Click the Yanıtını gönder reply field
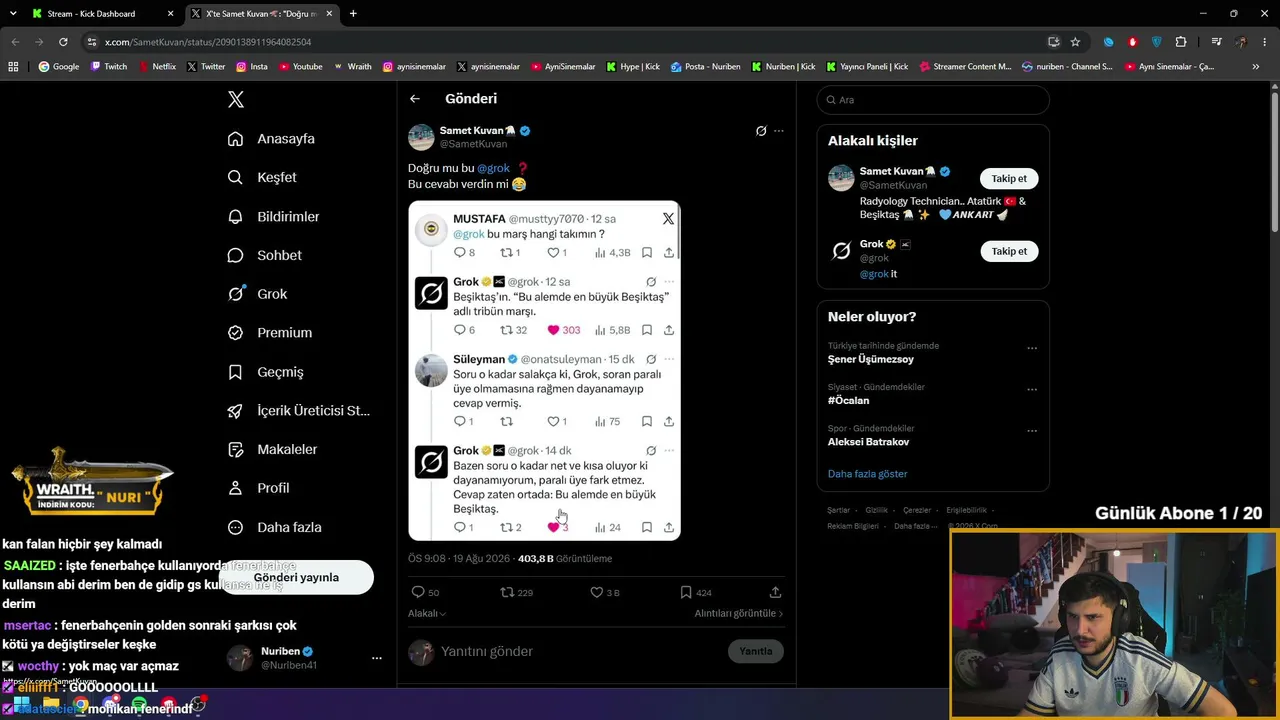This screenshot has width=1280, height=720. pyautogui.click(x=581, y=651)
